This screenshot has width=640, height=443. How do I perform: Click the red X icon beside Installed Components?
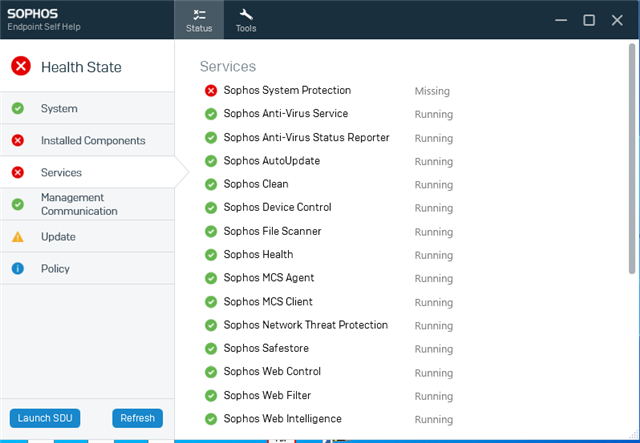[18, 140]
